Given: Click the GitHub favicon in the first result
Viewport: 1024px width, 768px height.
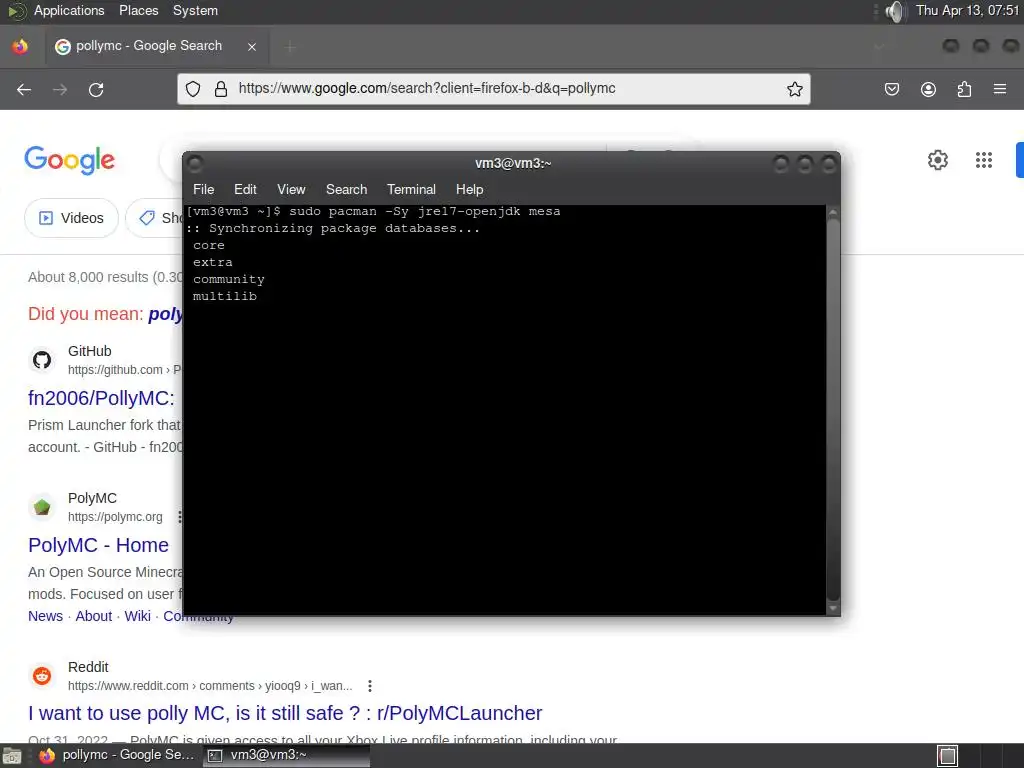Looking at the screenshot, I should click(x=42, y=360).
